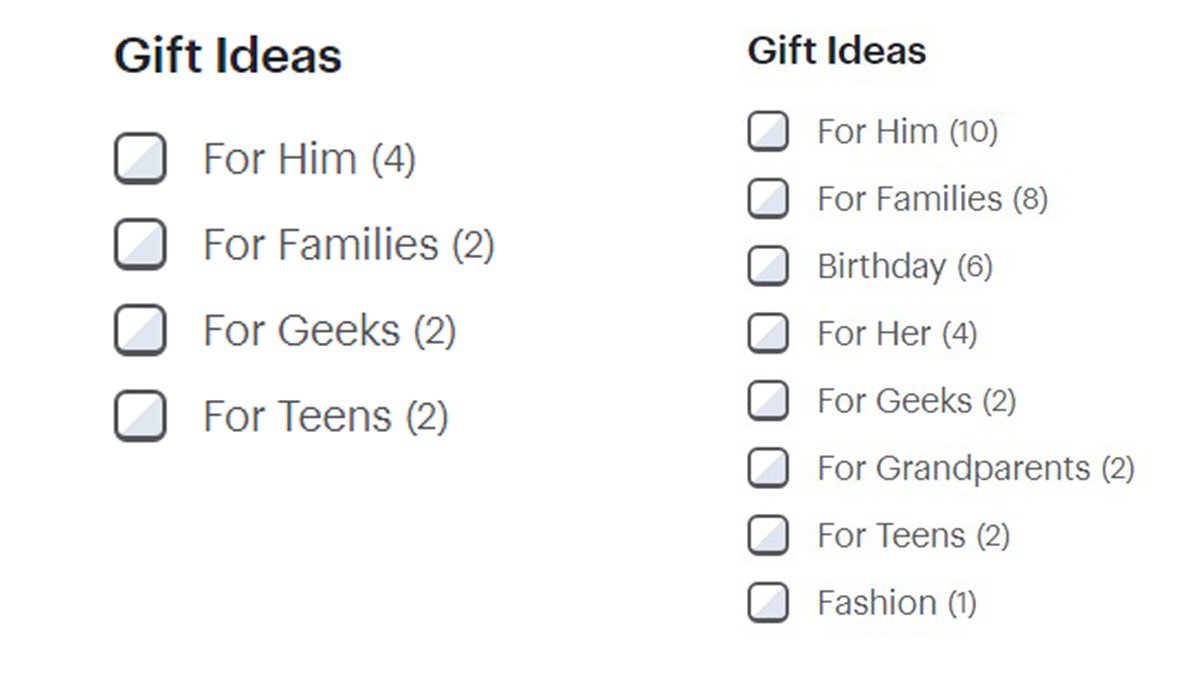Click the 'For Her (4)' label text
Viewport: 1200px width, 675px height.
tap(896, 333)
